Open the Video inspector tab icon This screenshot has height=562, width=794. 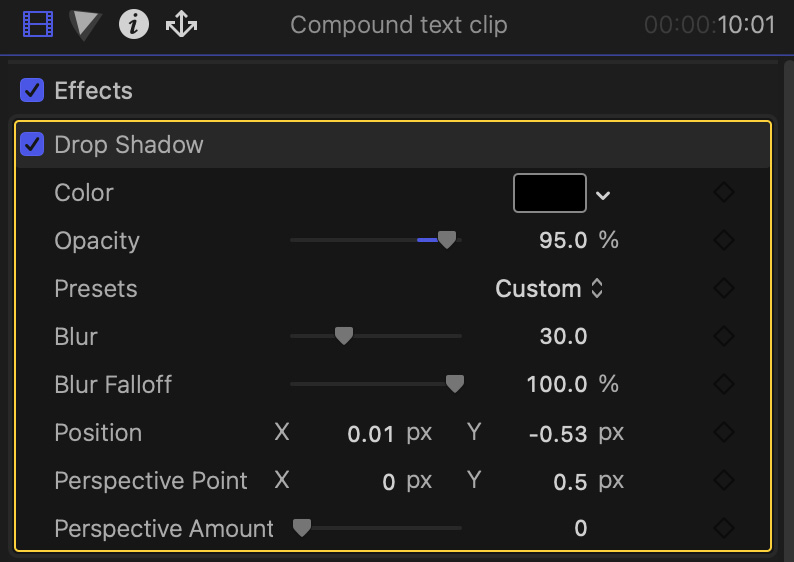pyautogui.click(x=37, y=24)
